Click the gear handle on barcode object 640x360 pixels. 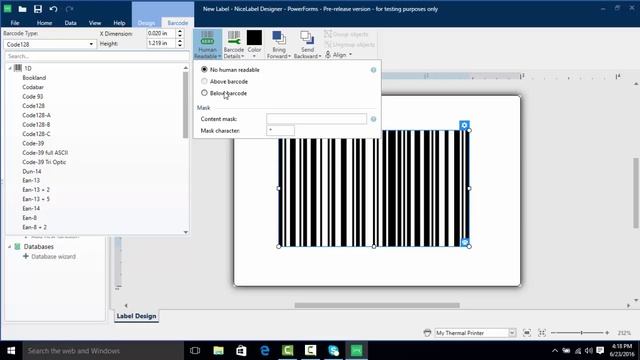pyautogui.click(x=464, y=125)
